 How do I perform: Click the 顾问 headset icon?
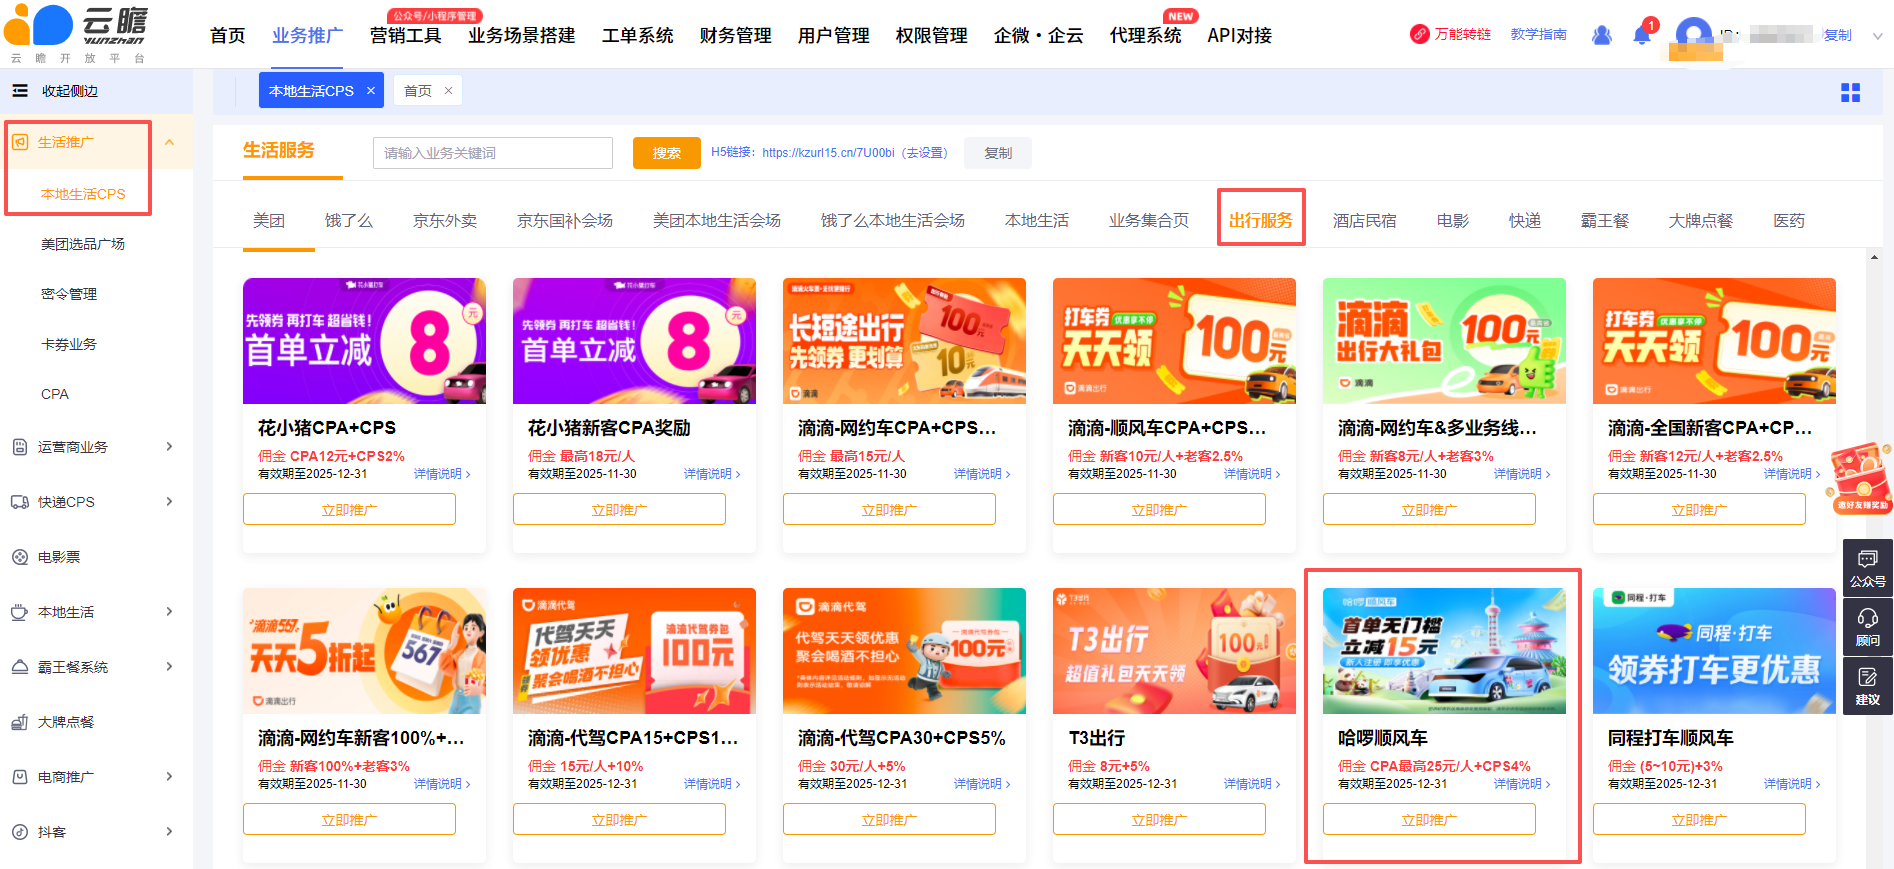coord(1867,626)
